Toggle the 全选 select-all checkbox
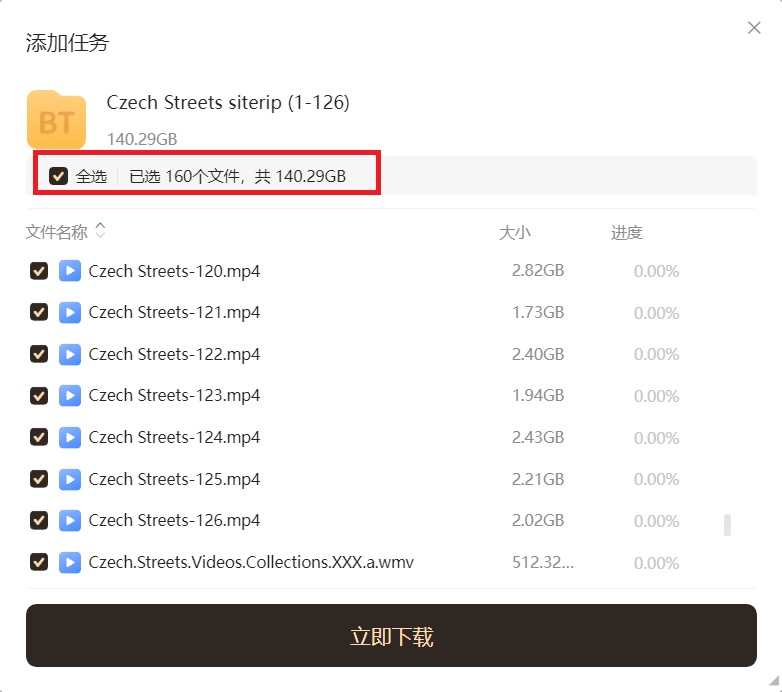 click(59, 176)
